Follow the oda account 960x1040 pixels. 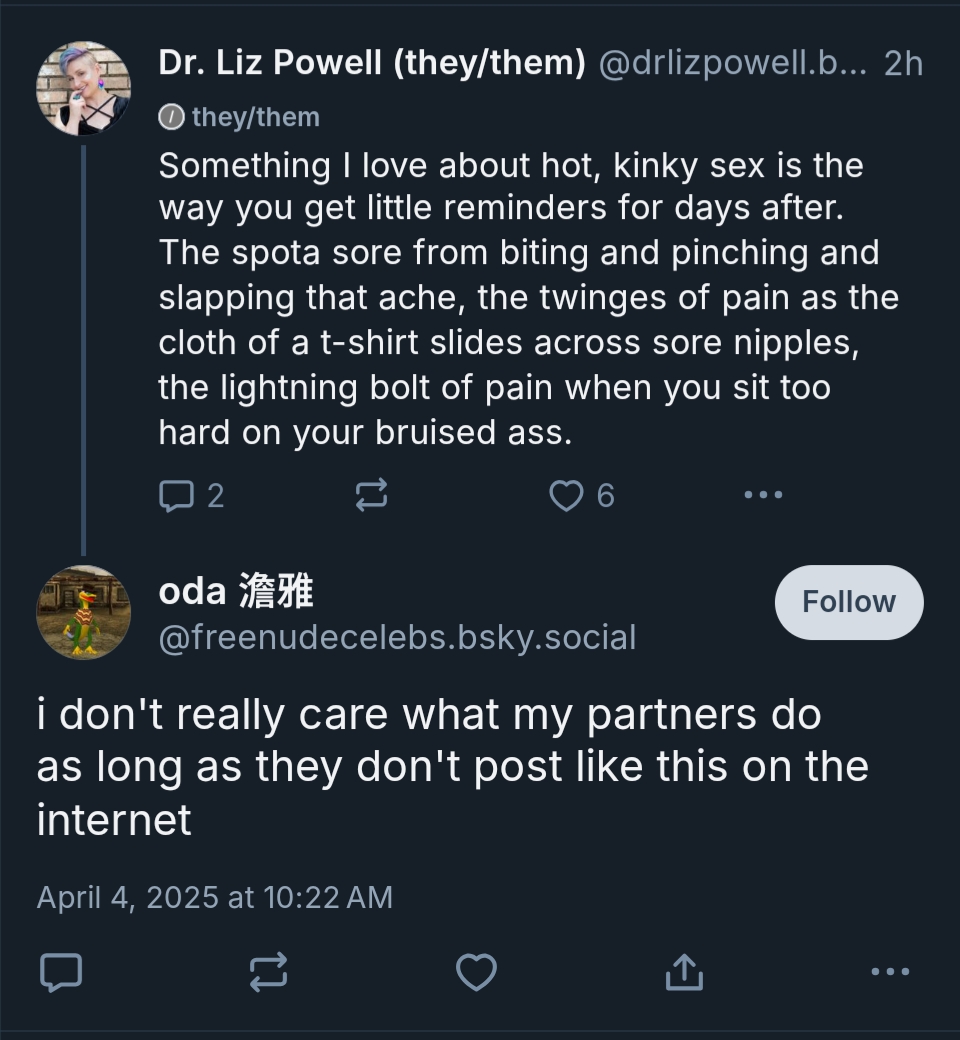[x=849, y=602]
